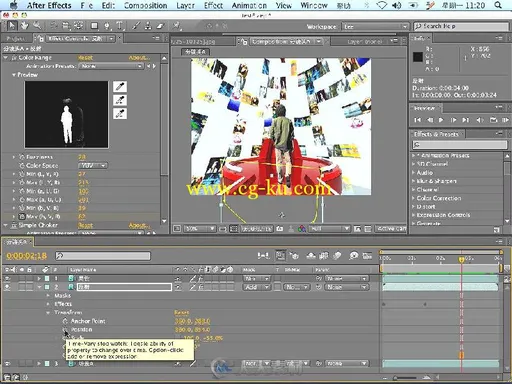This screenshot has height=384, width=512.
Task: Toggle region of interest icon in viewer
Action: coord(357,229)
